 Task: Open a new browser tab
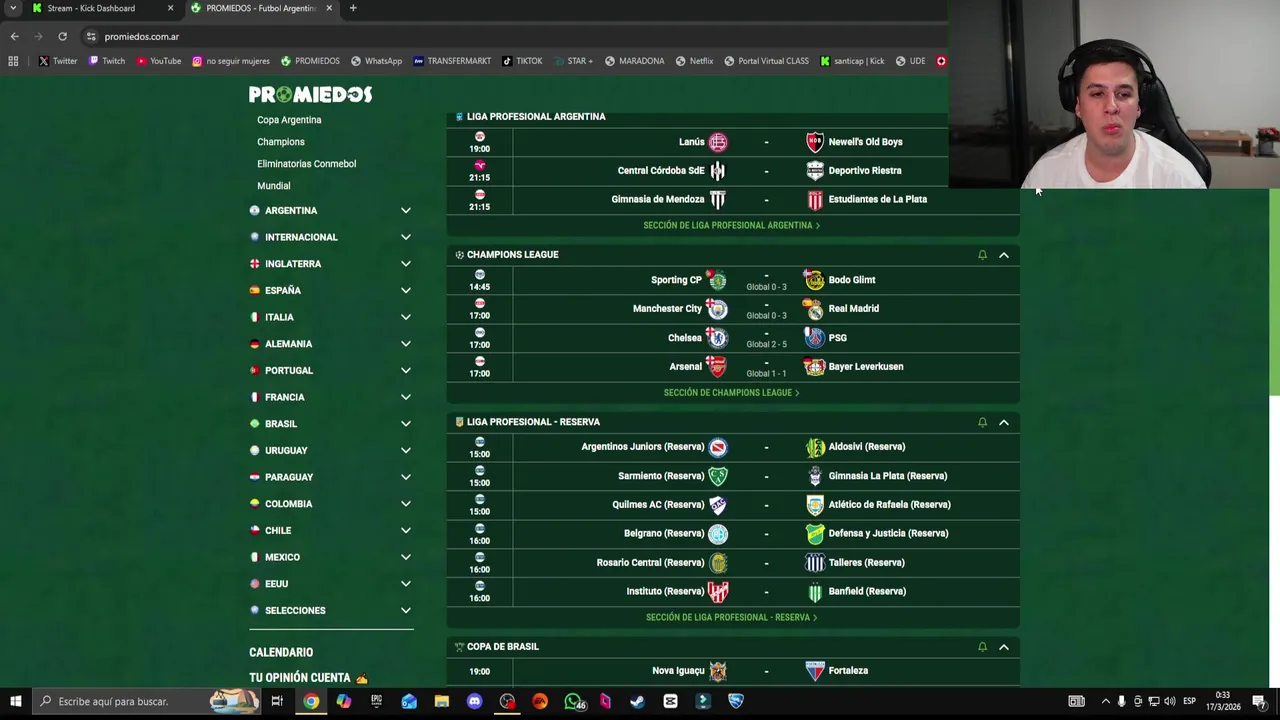click(x=353, y=8)
